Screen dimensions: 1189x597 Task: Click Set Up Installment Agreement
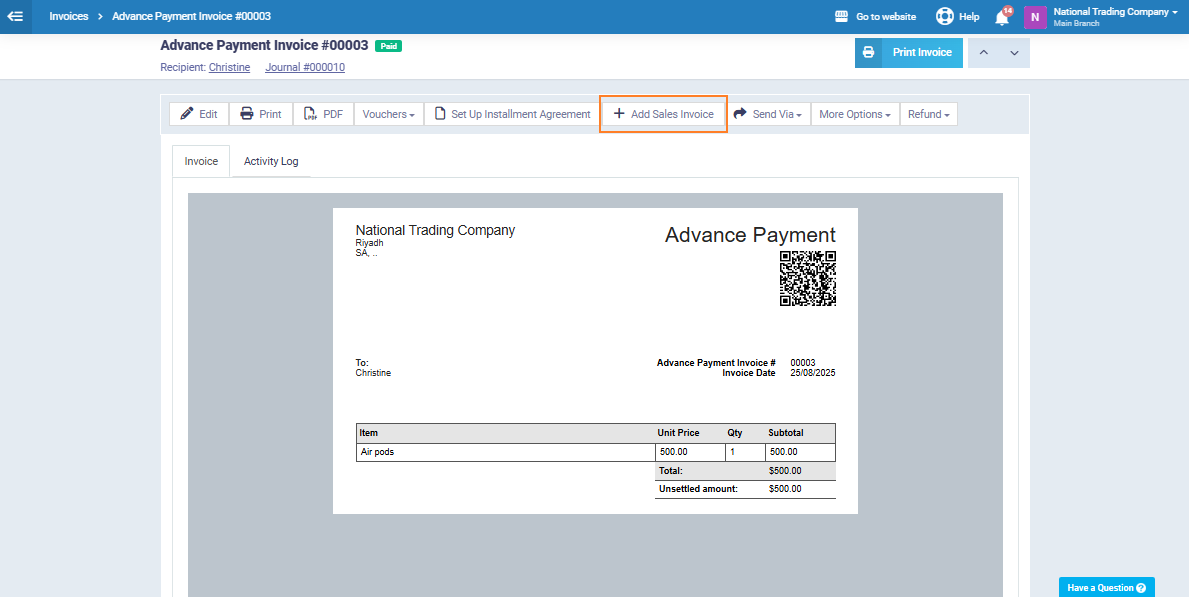pos(512,114)
